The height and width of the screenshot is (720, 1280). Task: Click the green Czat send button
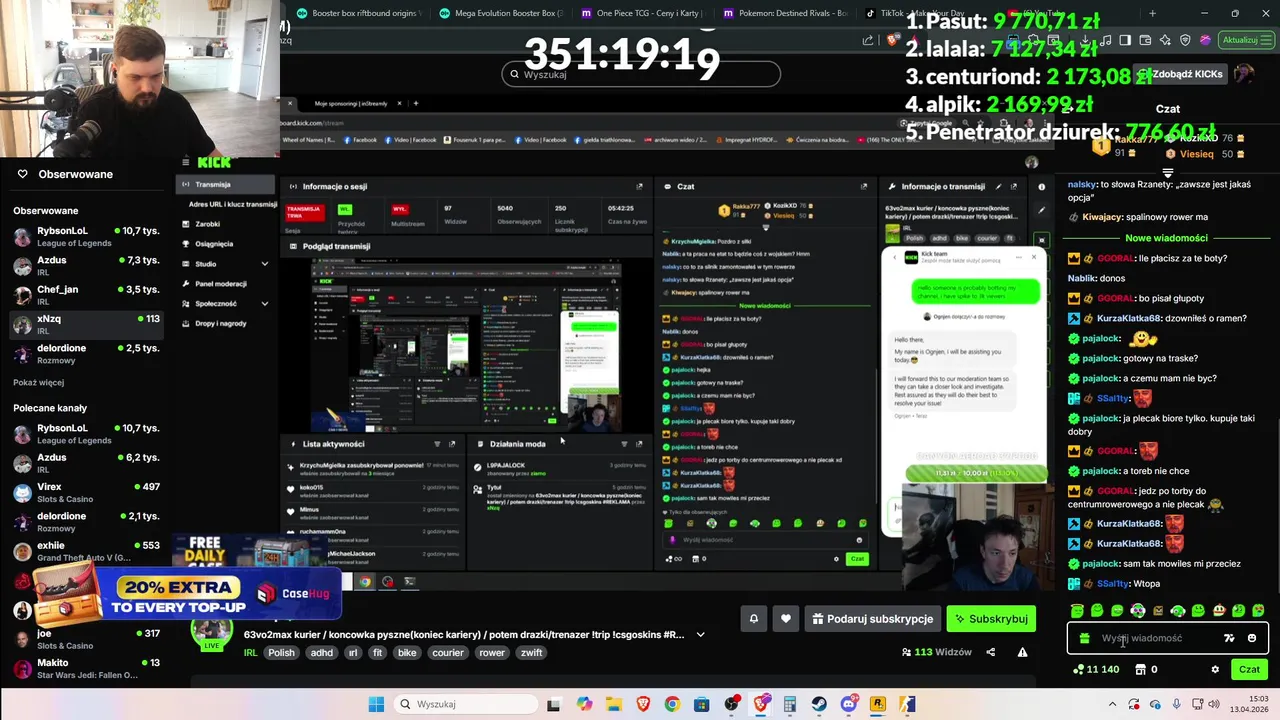pyautogui.click(x=1249, y=669)
